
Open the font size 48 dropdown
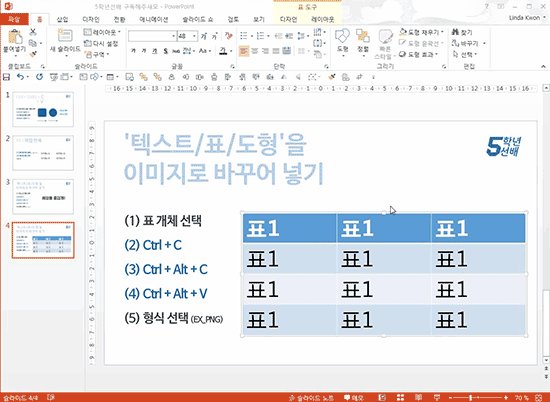coord(194,36)
